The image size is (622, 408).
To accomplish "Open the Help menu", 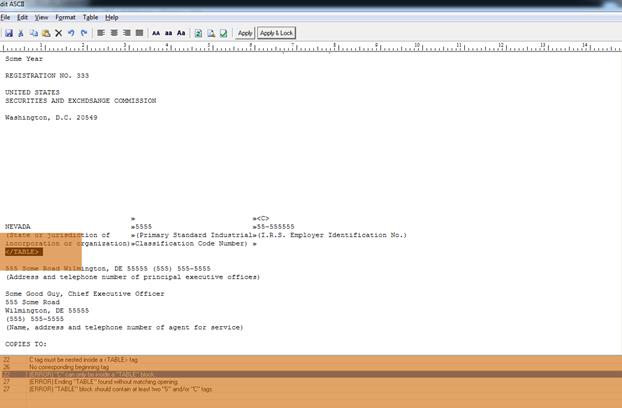I will (112, 17).
